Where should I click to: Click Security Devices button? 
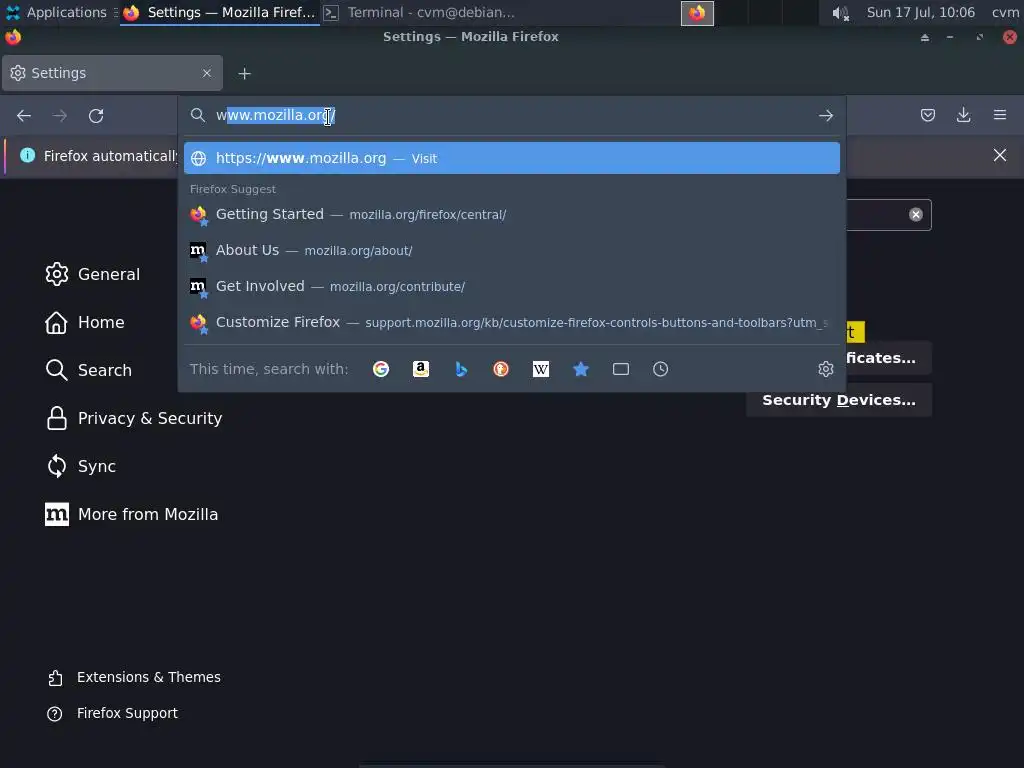(839, 400)
